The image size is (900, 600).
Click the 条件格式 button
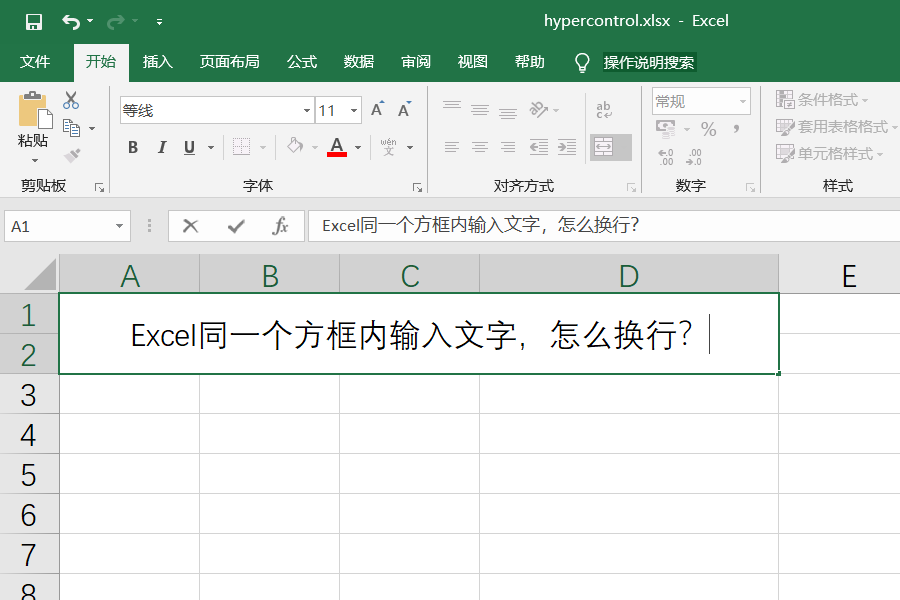[822, 99]
